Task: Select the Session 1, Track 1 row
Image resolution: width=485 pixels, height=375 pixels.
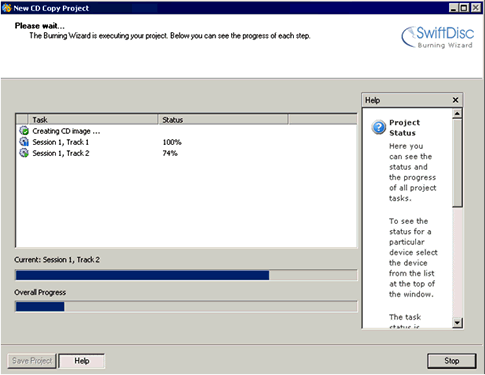Action: coord(186,142)
